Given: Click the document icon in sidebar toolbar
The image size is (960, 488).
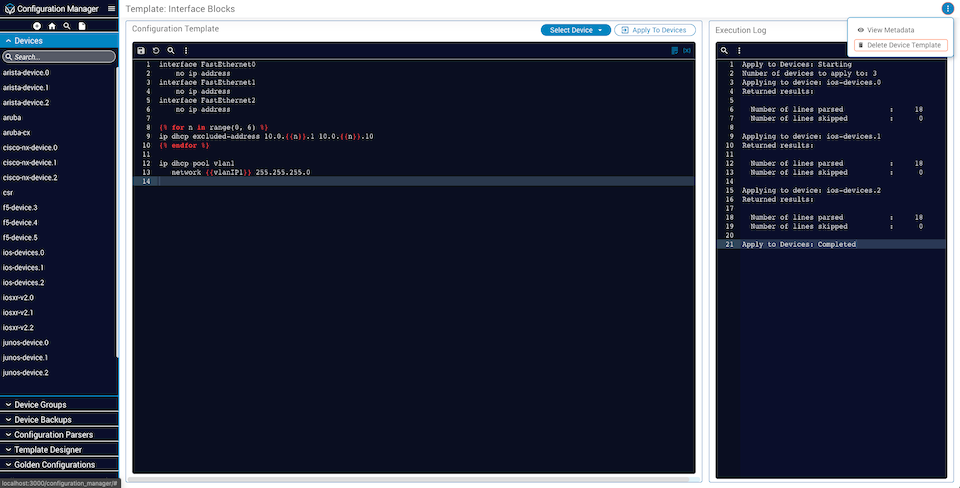Looking at the screenshot, I should click(x=82, y=26).
